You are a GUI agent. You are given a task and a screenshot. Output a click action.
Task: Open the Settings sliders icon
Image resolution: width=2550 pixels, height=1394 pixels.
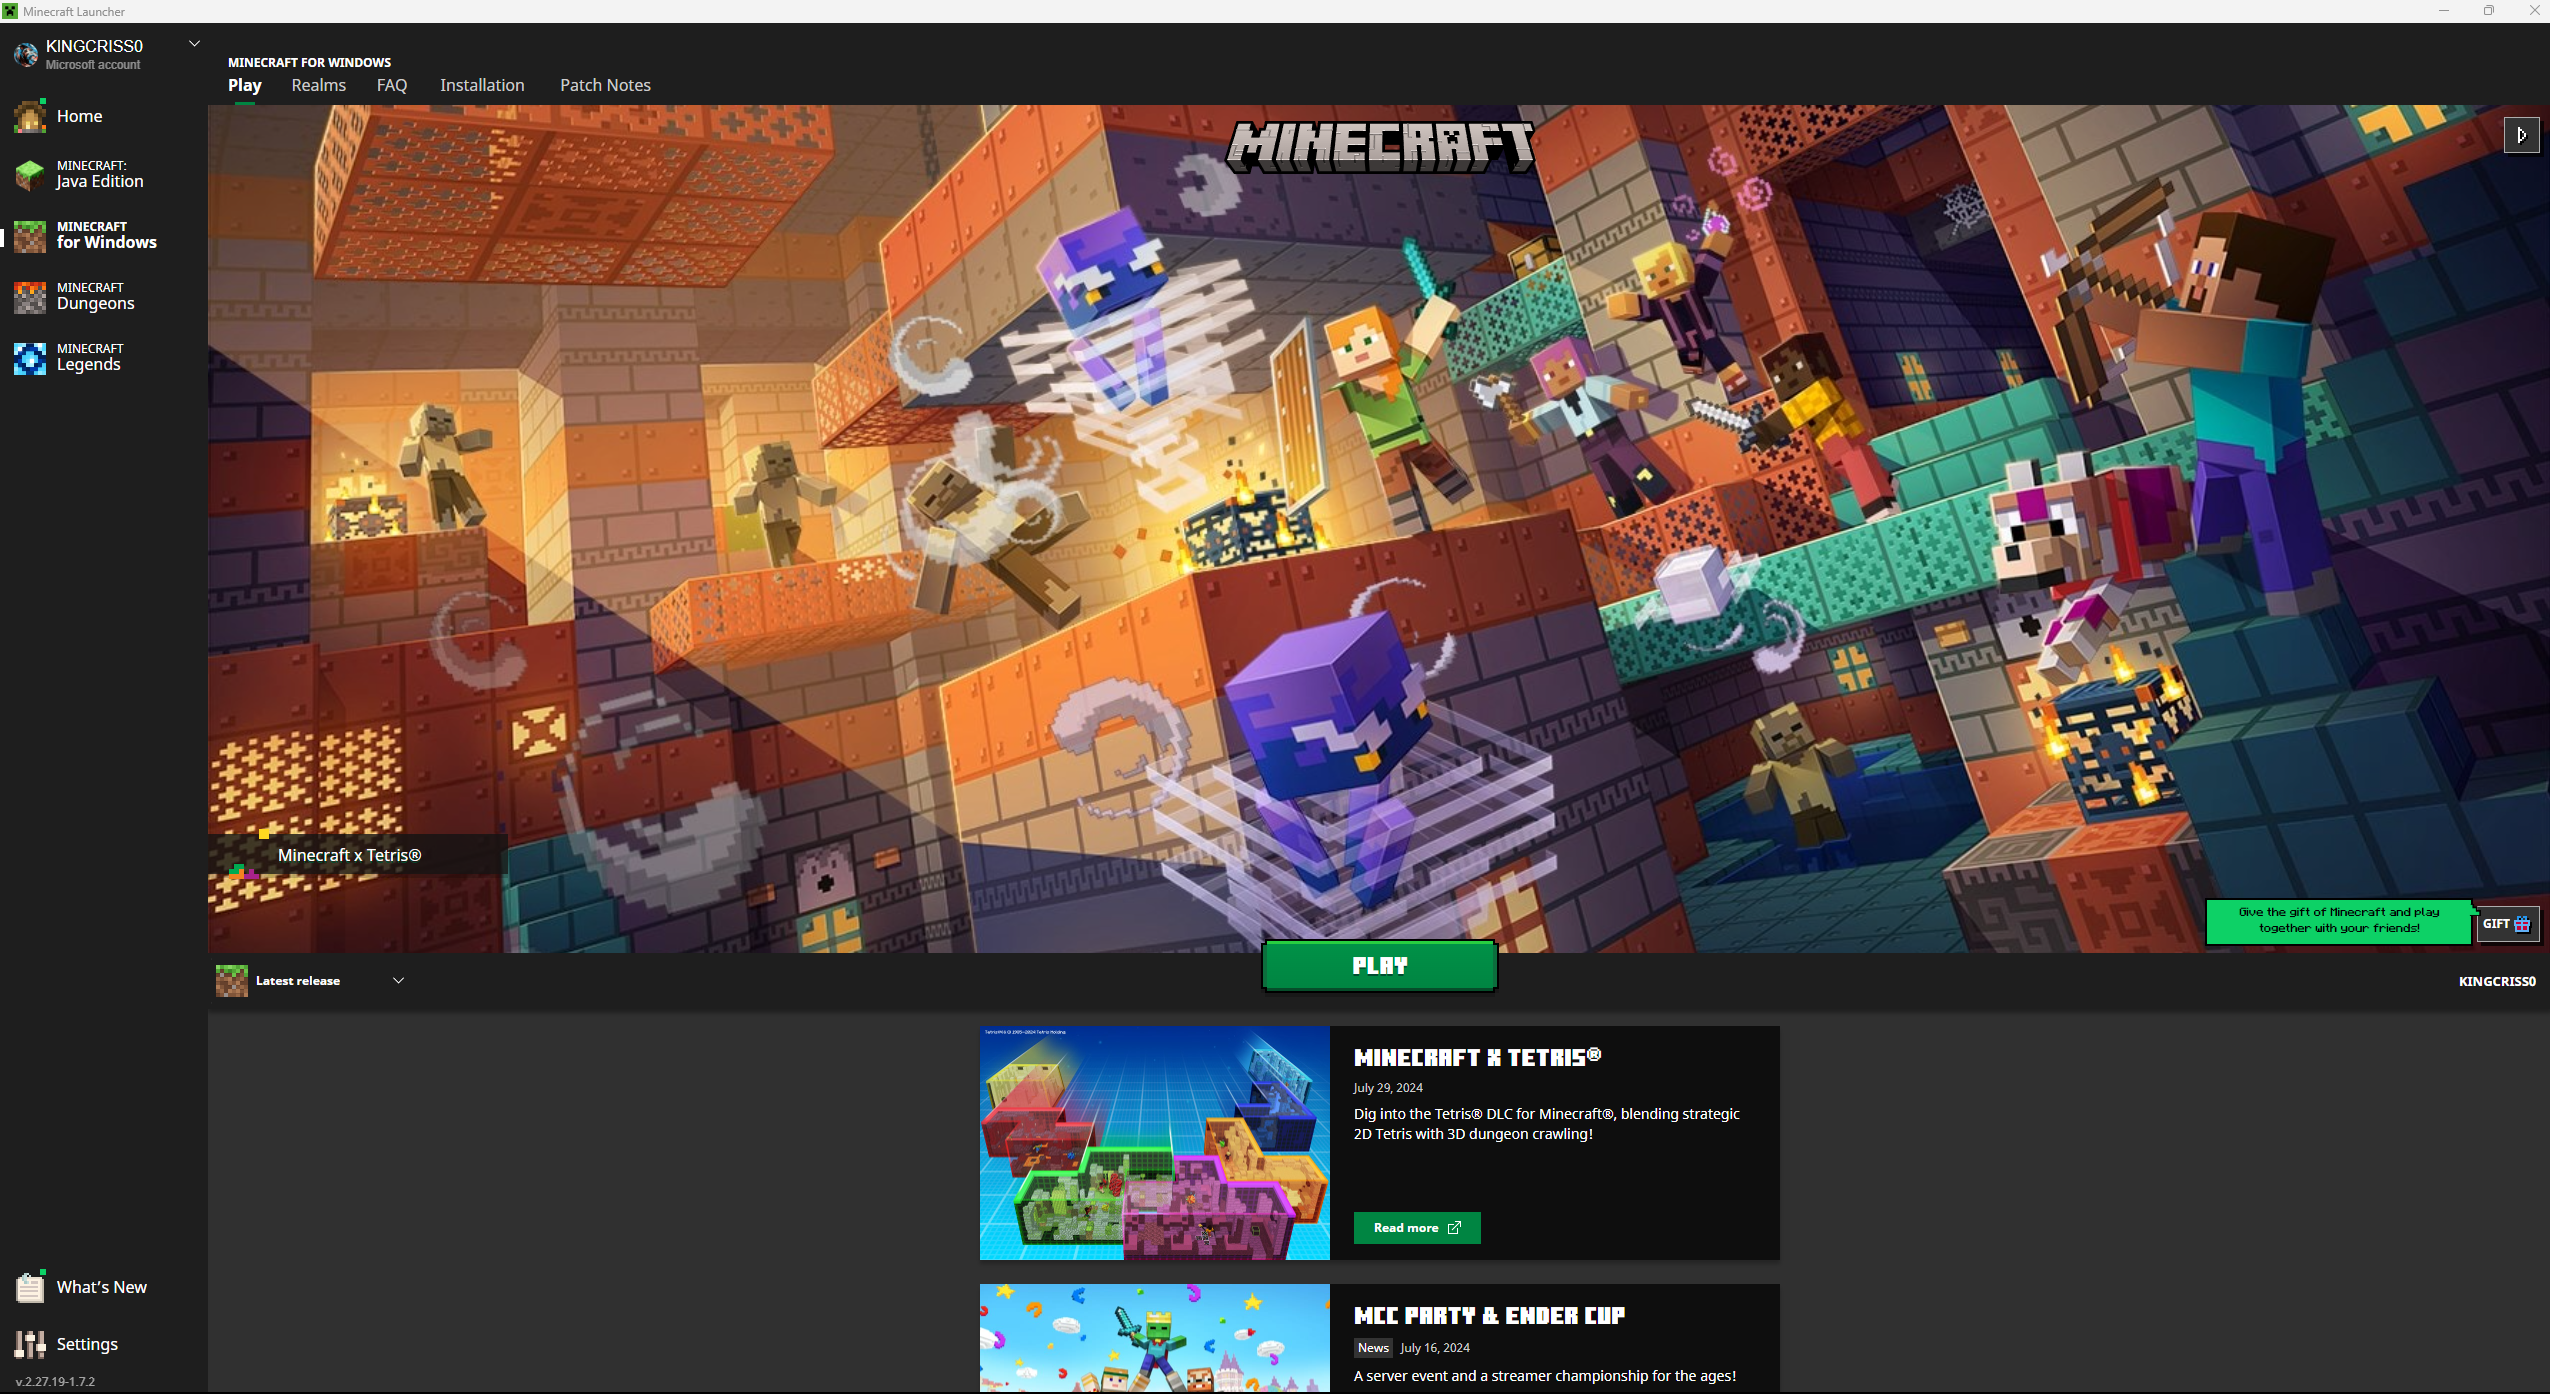(30, 1344)
